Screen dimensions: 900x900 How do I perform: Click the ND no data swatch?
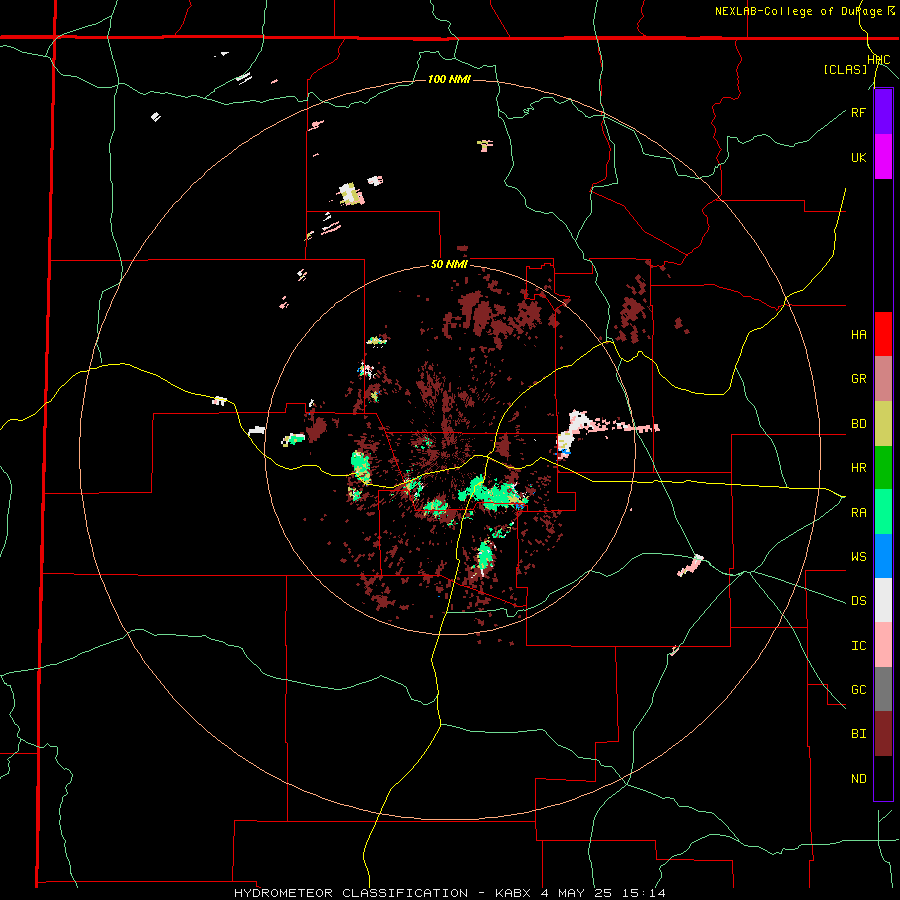tap(883, 778)
